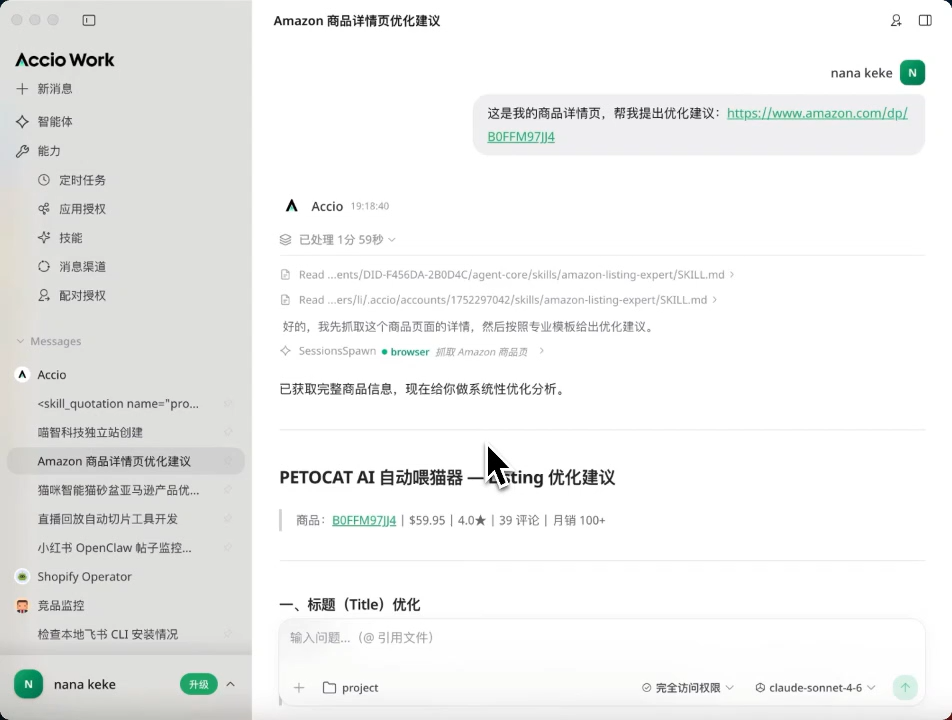Click the green N avatar in chat
Image resolution: width=952 pixels, height=720 pixels.
coord(912,73)
